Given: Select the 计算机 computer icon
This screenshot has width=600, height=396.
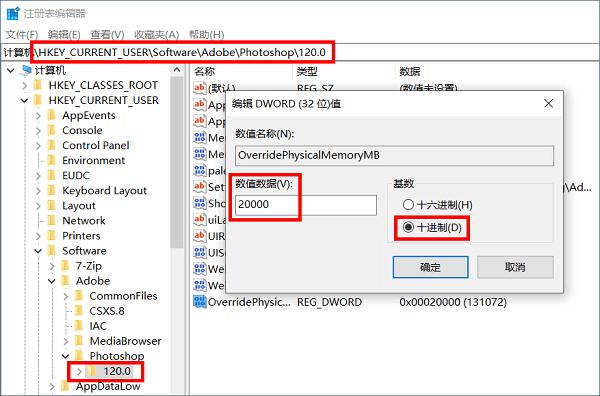Looking at the screenshot, I should [x=26, y=70].
